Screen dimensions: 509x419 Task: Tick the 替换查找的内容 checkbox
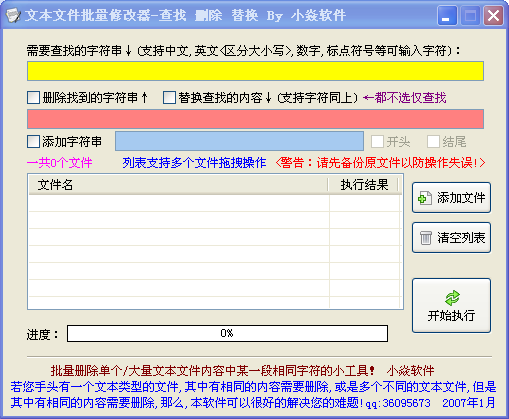pyautogui.click(x=169, y=98)
